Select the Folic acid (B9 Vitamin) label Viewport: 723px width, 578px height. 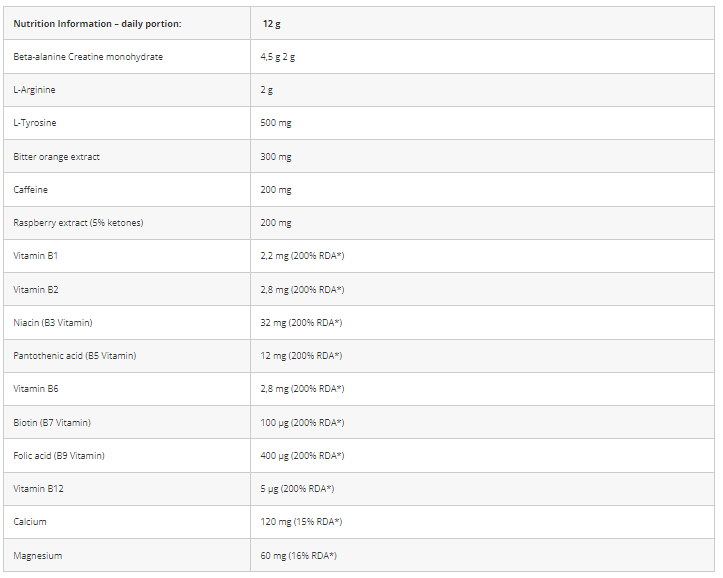click(59, 456)
